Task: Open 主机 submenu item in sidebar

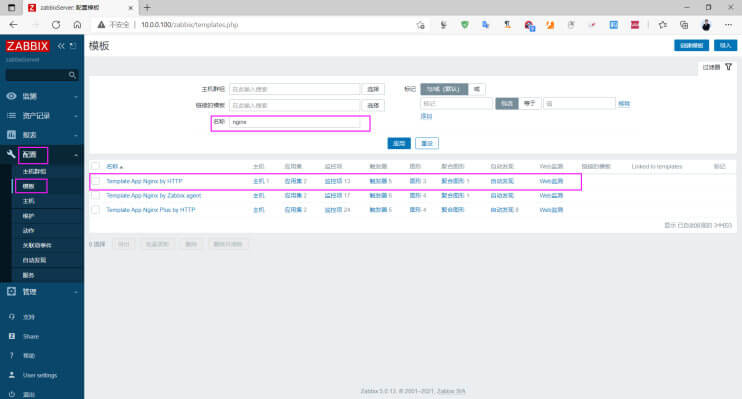Action: [28, 201]
